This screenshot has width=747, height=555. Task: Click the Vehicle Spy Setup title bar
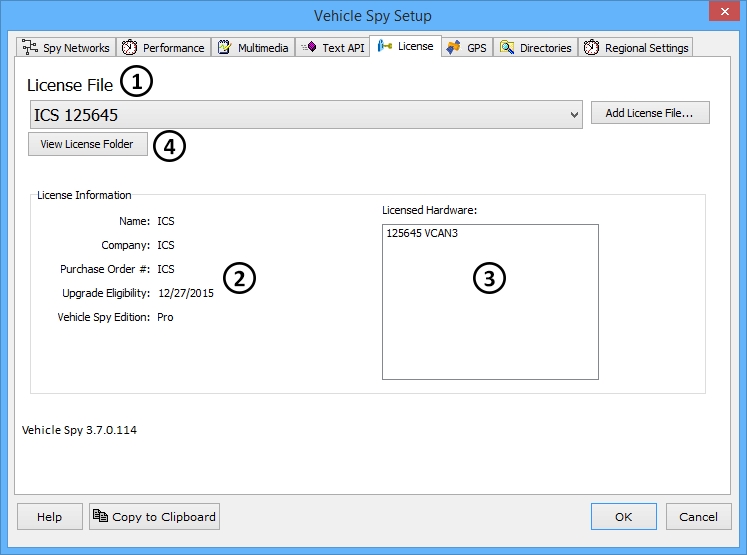coord(373,15)
